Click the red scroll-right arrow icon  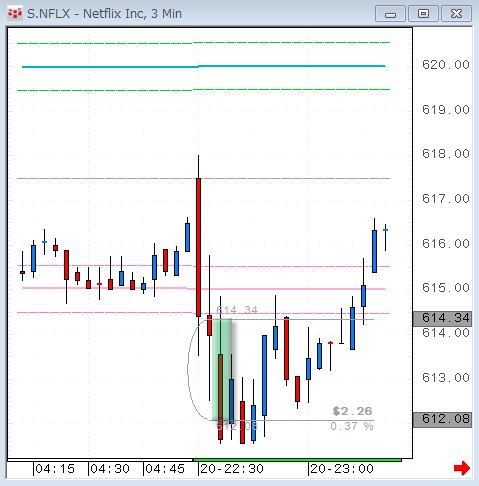[462, 468]
